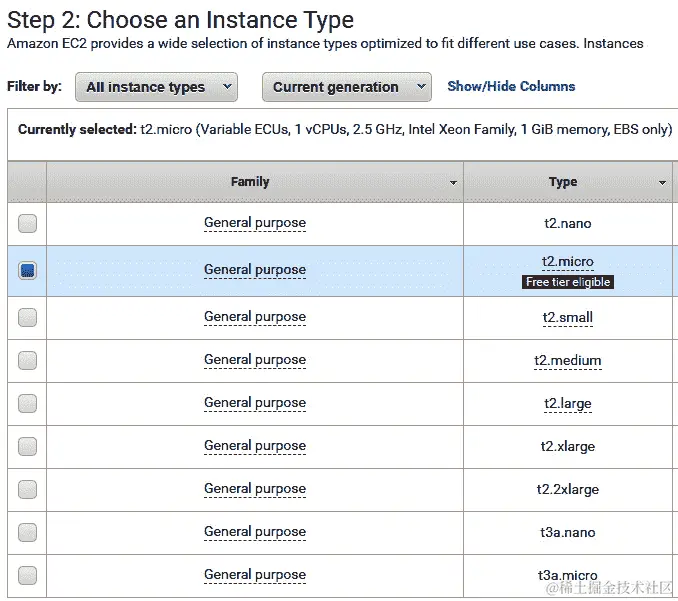The height and width of the screenshot is (601, 678).
Task: Click the Family column sort arrow
Action: 454,183
